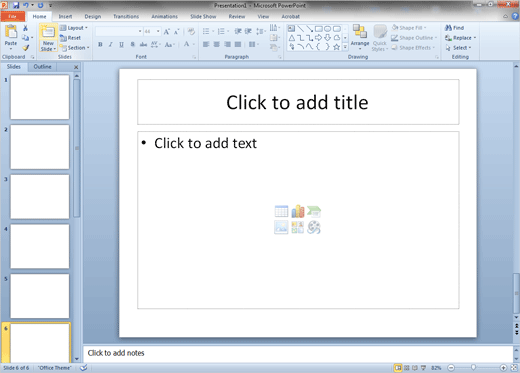Open the Arrange dropdown
This screenshot has height=373, width=520.
click(x=360, y=38)
